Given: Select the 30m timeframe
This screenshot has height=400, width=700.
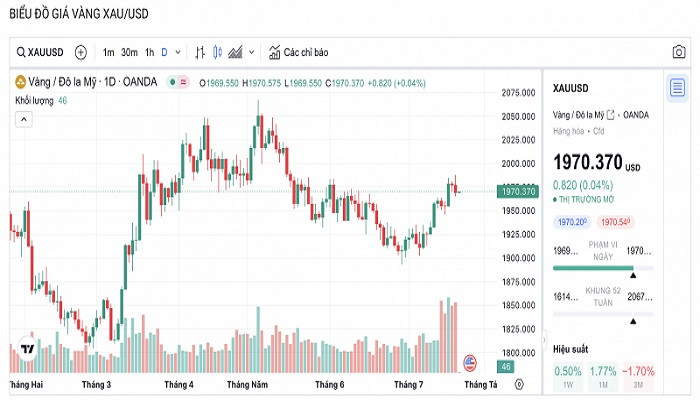Looking at the screenshot, I should tap(129, 52).
